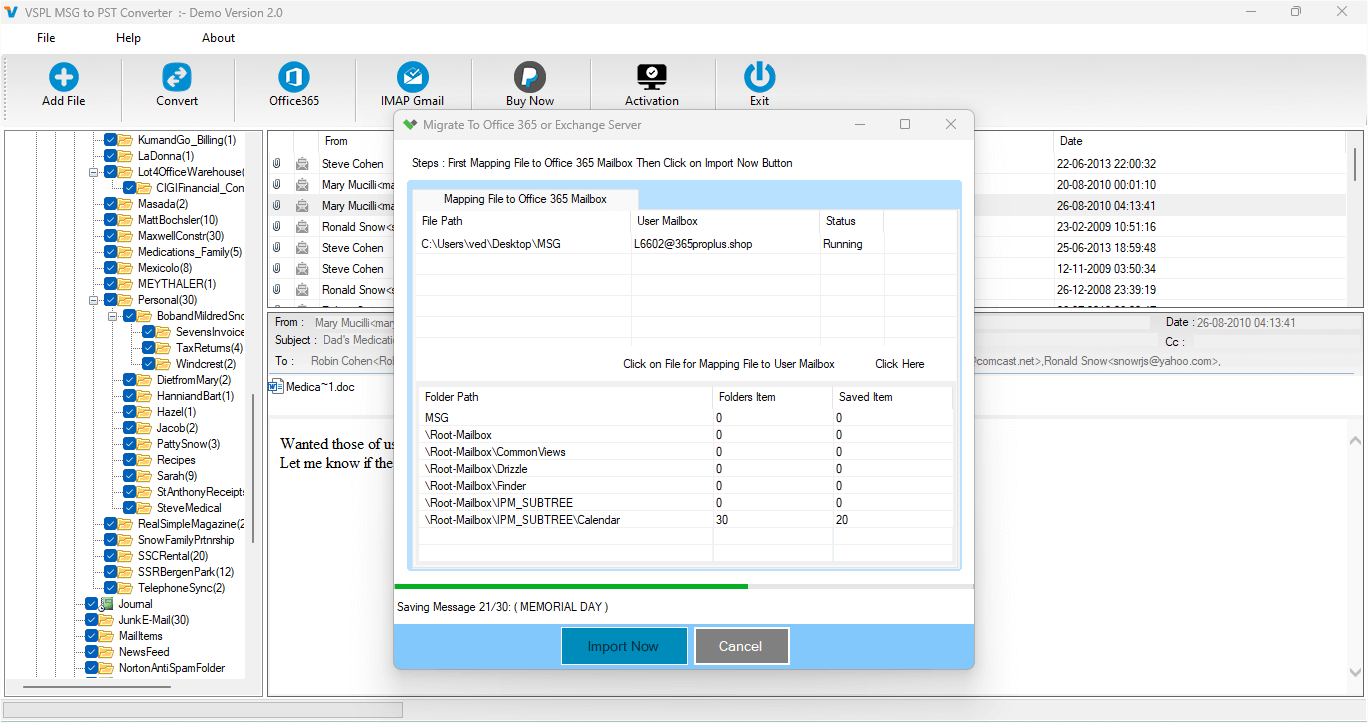Viewport: 1368px width, 723px height.
Task: Click the folder tree vertical scrollbar thumb
Action: click(254, 468)
